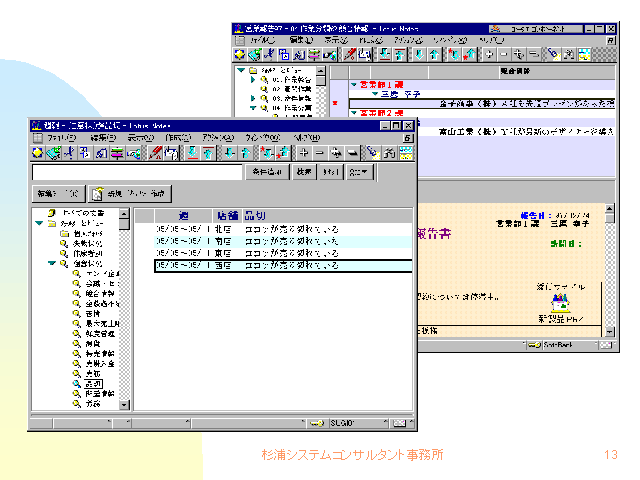The width and height of the screenshot is (640, 480).
Task: Click blue down-arrow navigation icon in front toolbar
Action: pos(229,153)
